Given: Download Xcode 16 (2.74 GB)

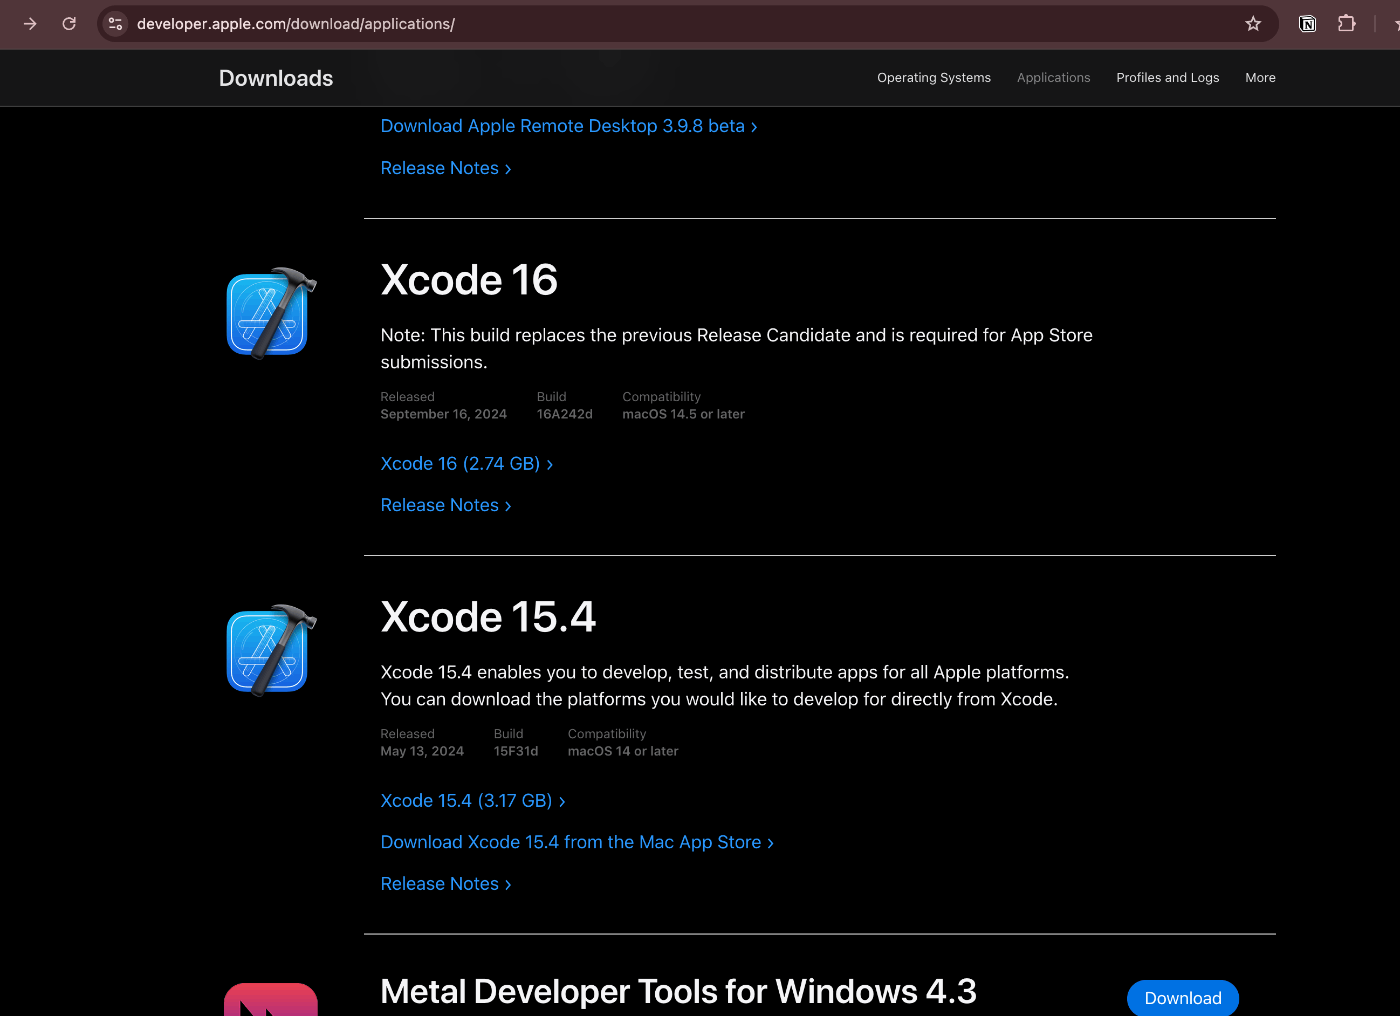Looking at the screenshot, I should pos(467,464).
